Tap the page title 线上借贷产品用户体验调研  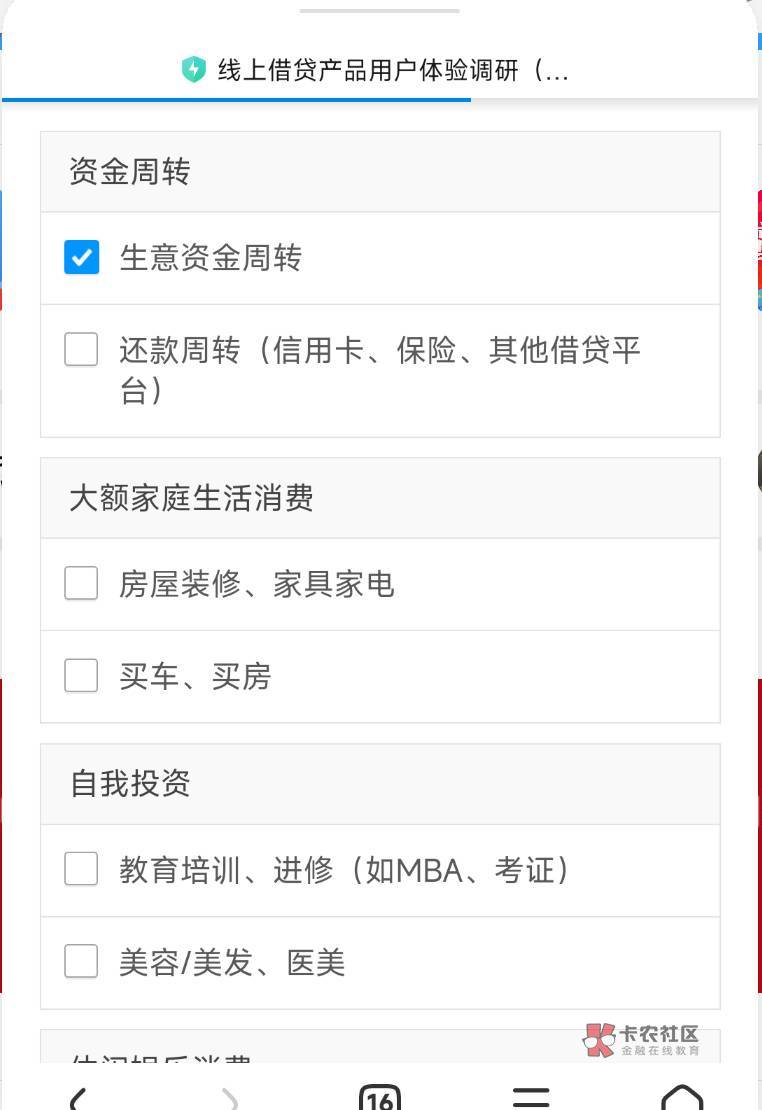(x=392, y=70)
